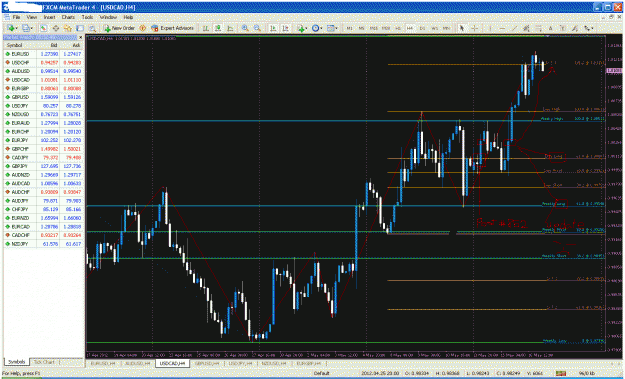625x379 pixels.
Task: Switch to the M15 timeframe
Action: click(x=374, y=28)
